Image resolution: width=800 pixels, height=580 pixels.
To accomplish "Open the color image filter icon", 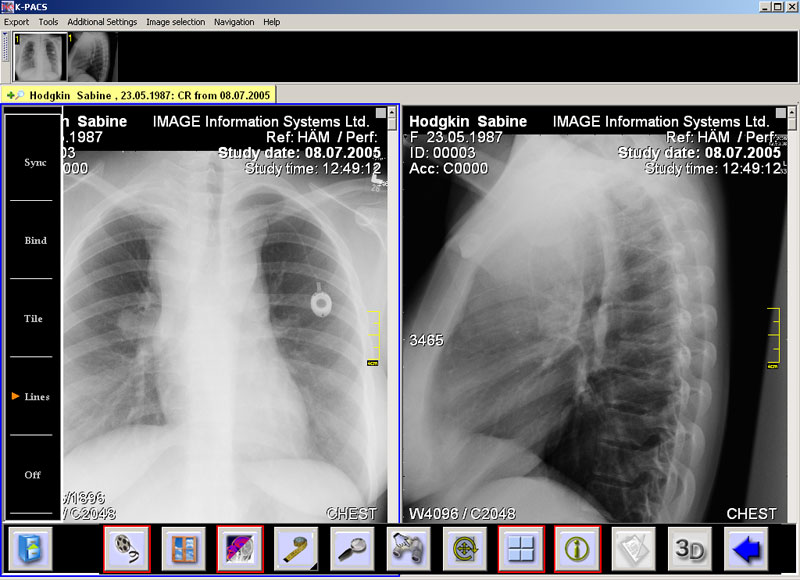I will pos(240,549).
